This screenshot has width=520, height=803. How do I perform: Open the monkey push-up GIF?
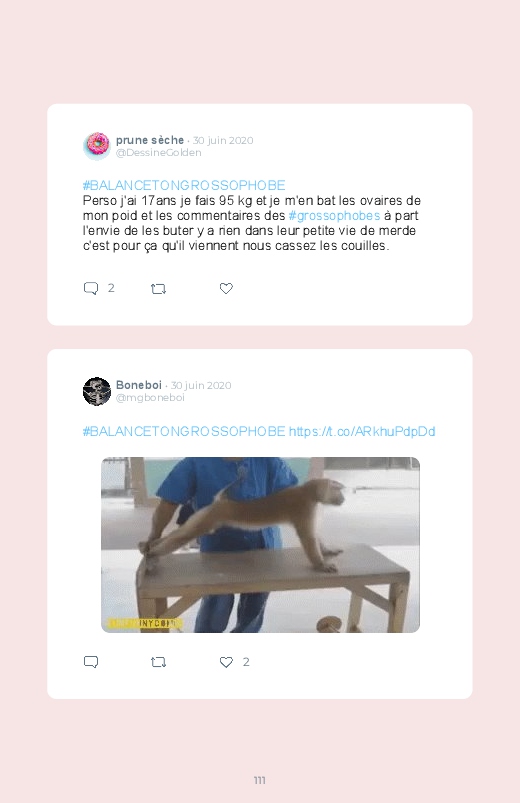(x=260, y=545)
